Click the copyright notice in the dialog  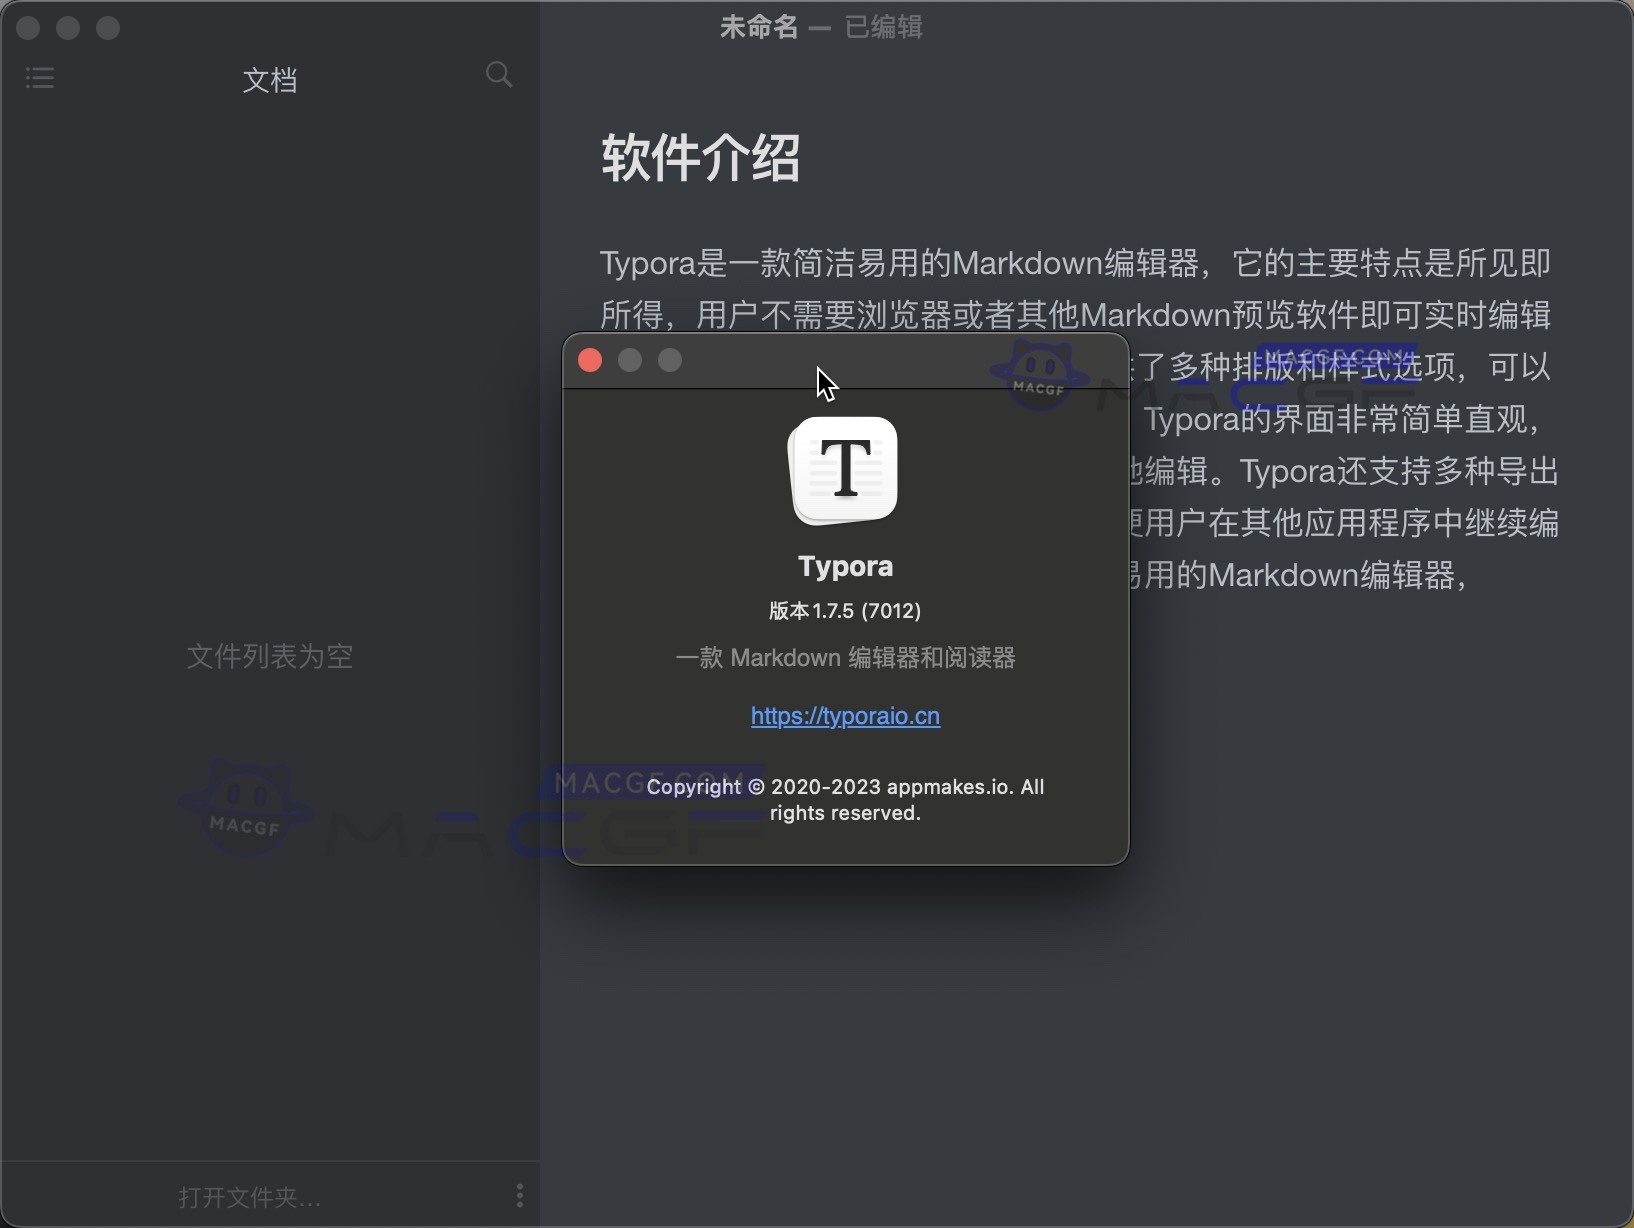[x=845, y=799]
